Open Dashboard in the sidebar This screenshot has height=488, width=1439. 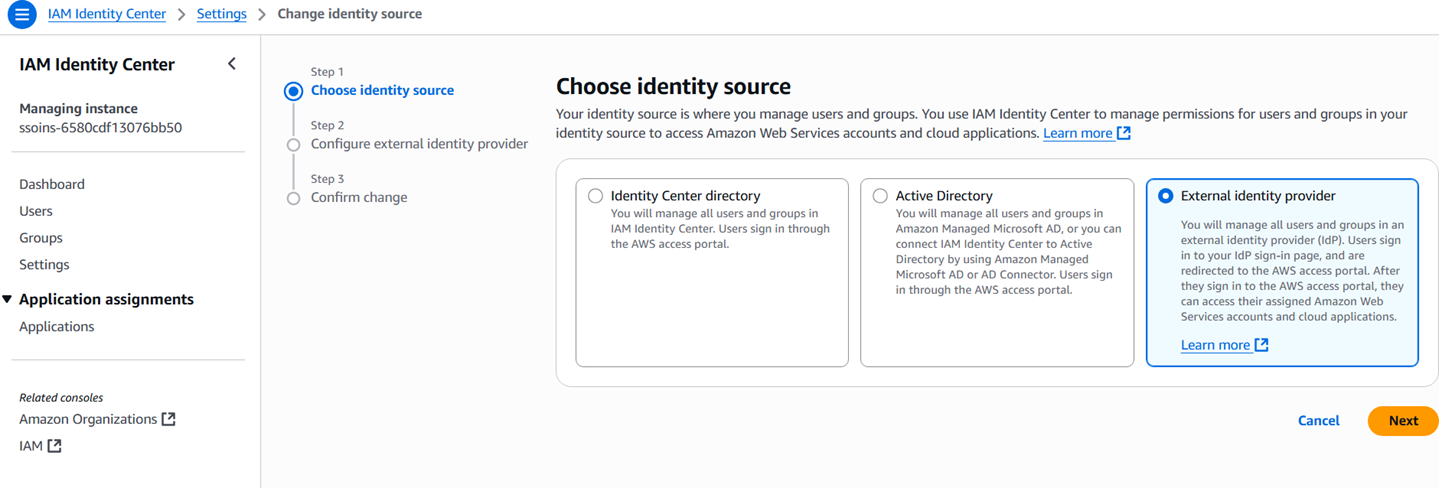(x=52, y=184)
